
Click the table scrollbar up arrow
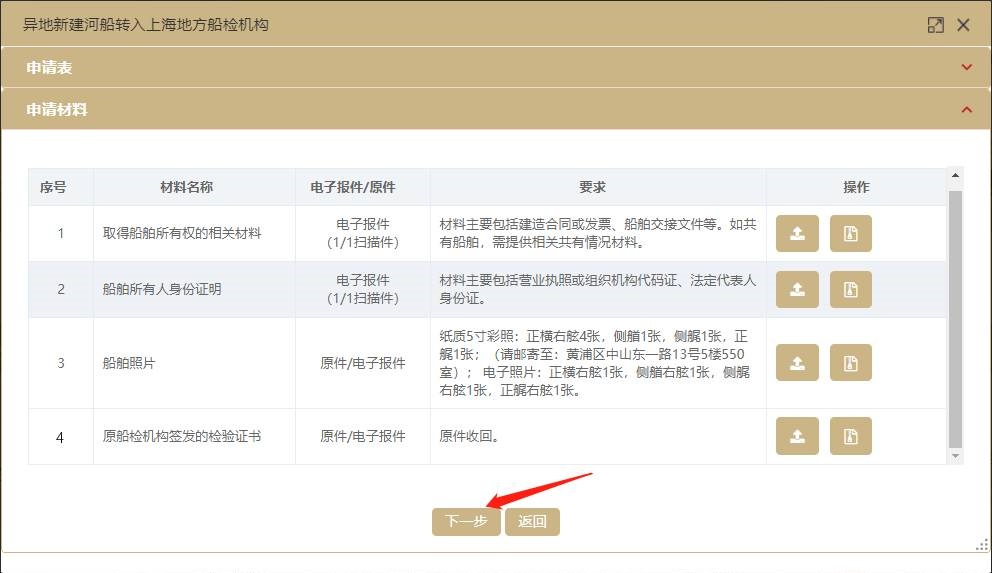(955, 175)
